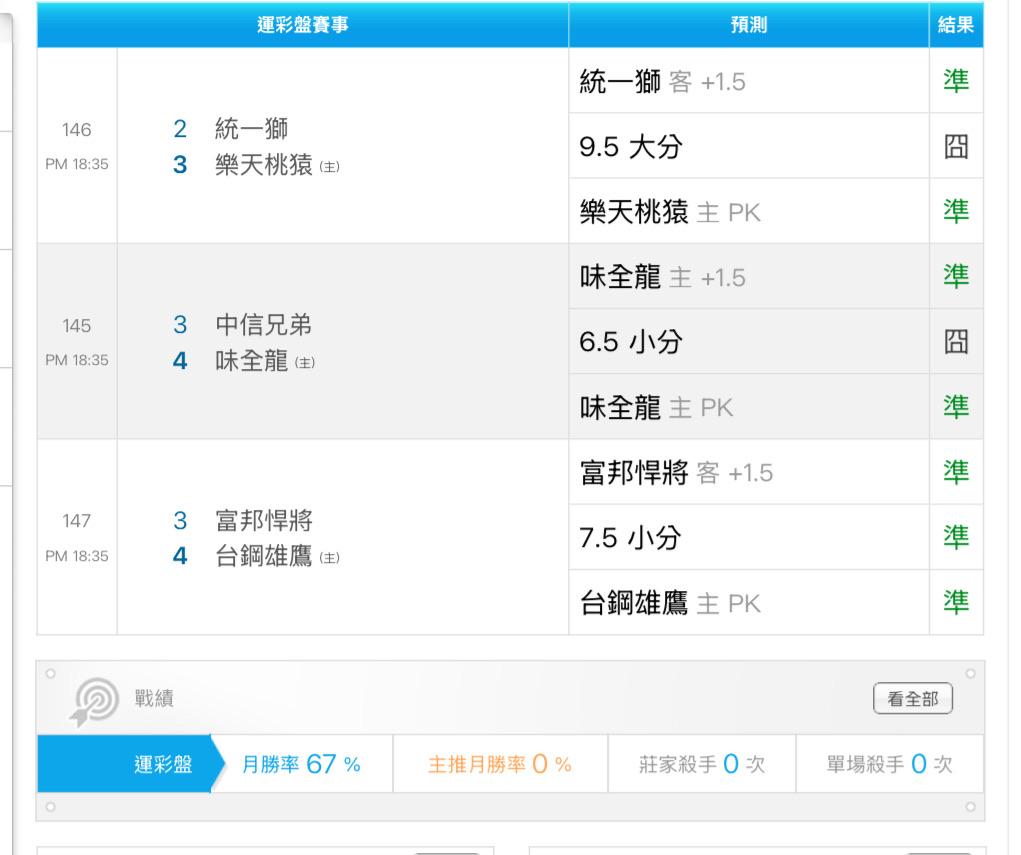
Task: Select the 味全龍 主 +1.5 prediction
Action: (x=749, y=277)
